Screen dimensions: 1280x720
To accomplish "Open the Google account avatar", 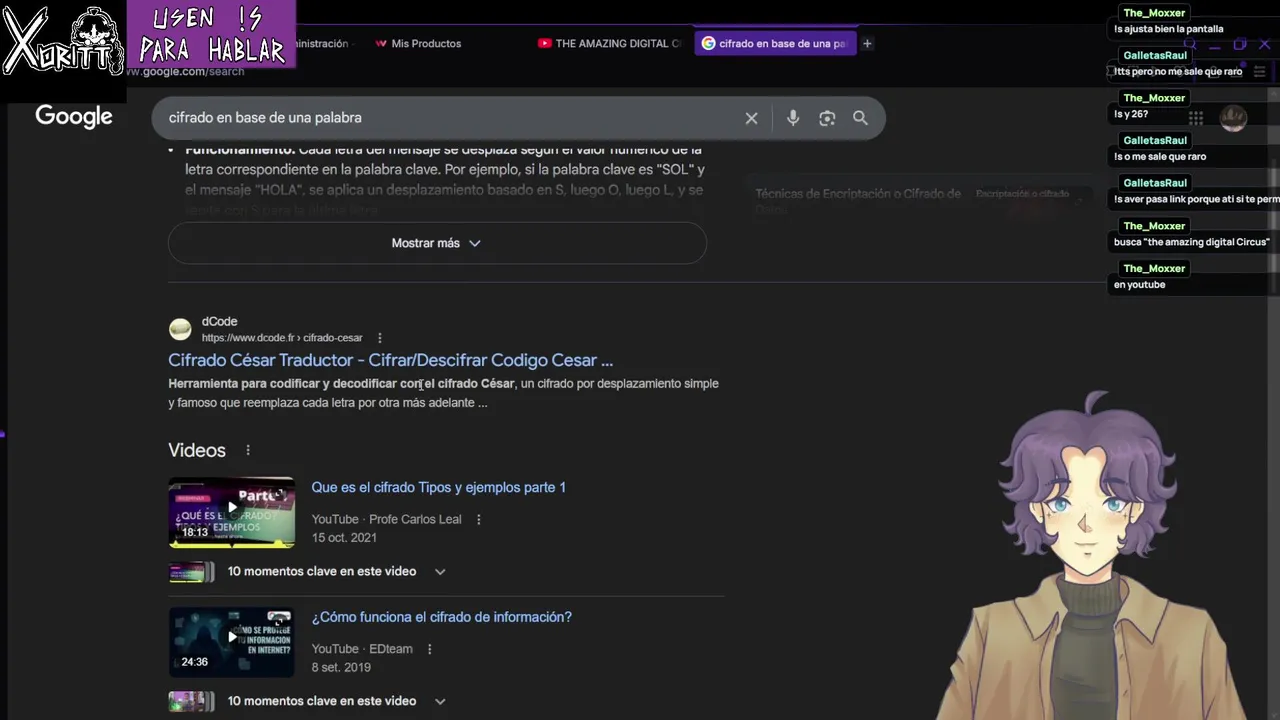I will (x=1233, y=118).
